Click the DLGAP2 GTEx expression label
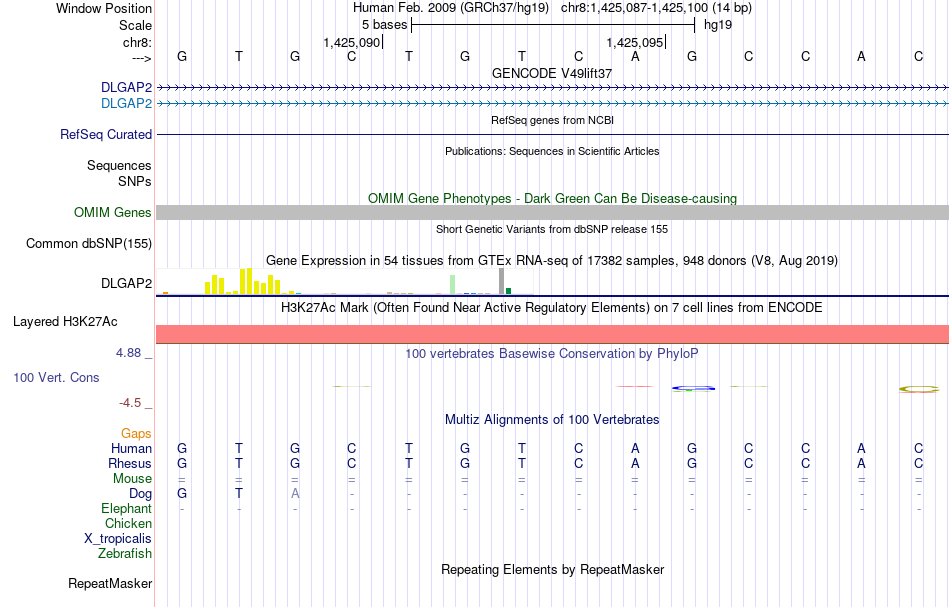Screen dimensions: 950x607 point(127,283)
